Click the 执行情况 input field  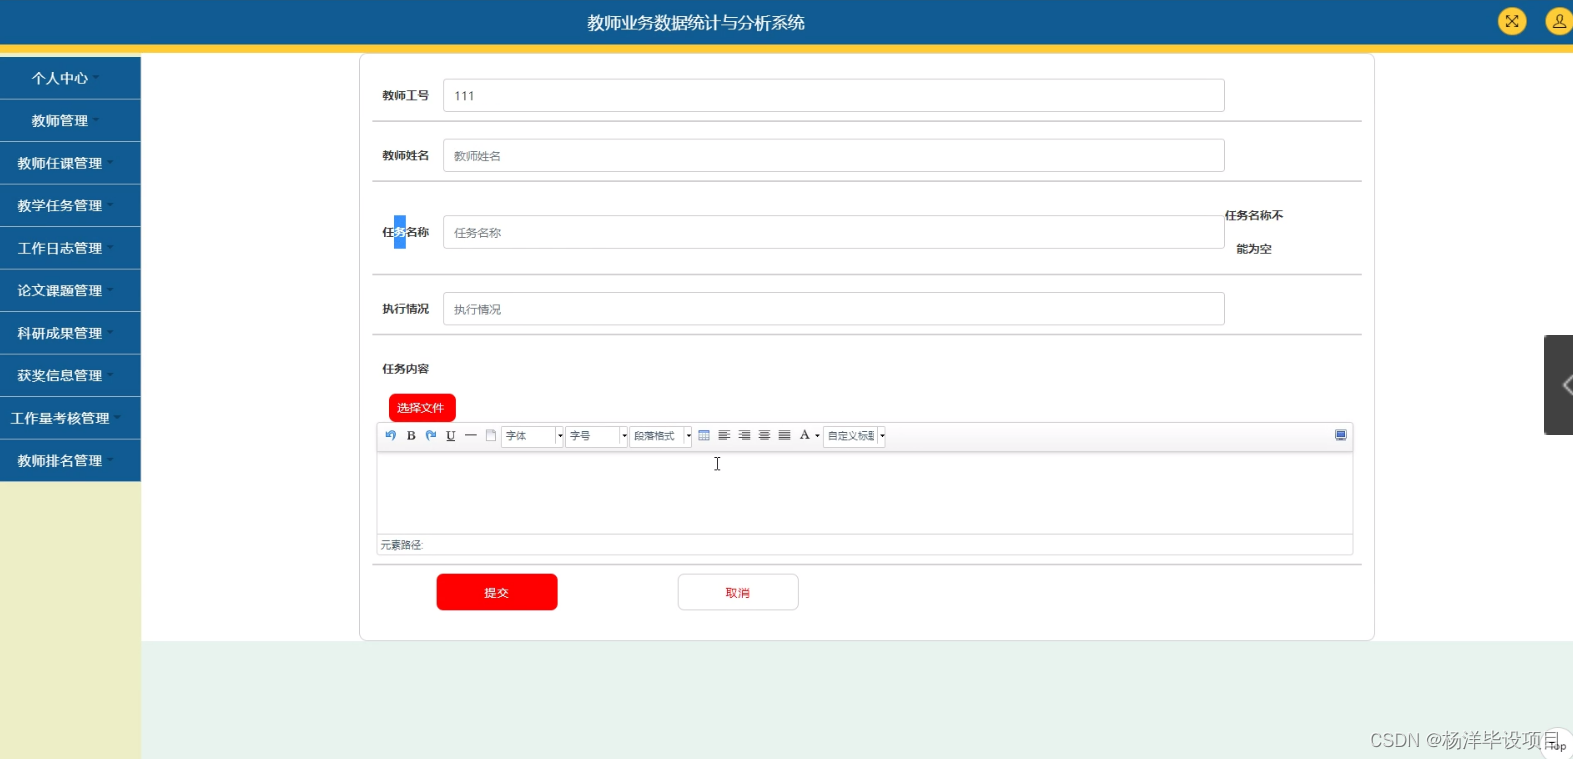834,309
